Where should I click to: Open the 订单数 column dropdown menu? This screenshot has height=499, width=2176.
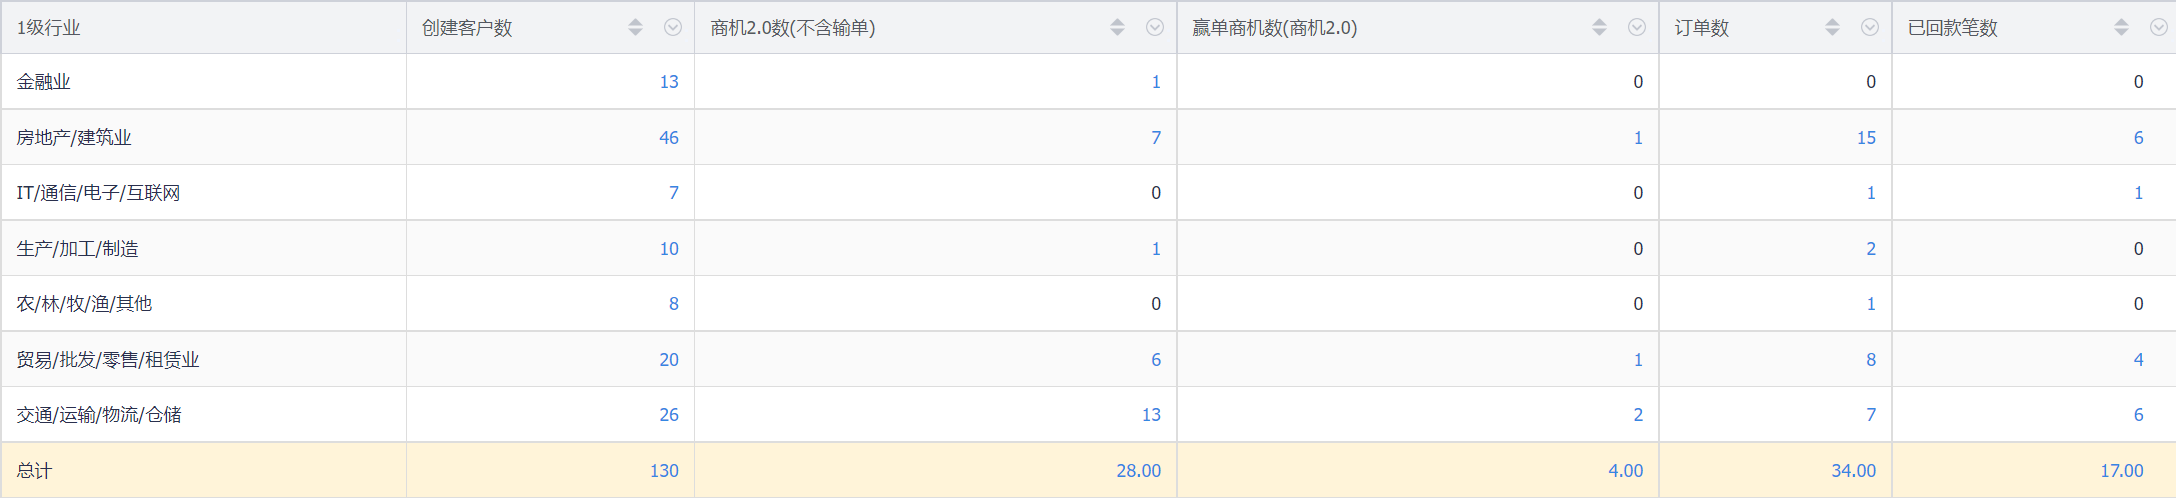[1870, 28]
